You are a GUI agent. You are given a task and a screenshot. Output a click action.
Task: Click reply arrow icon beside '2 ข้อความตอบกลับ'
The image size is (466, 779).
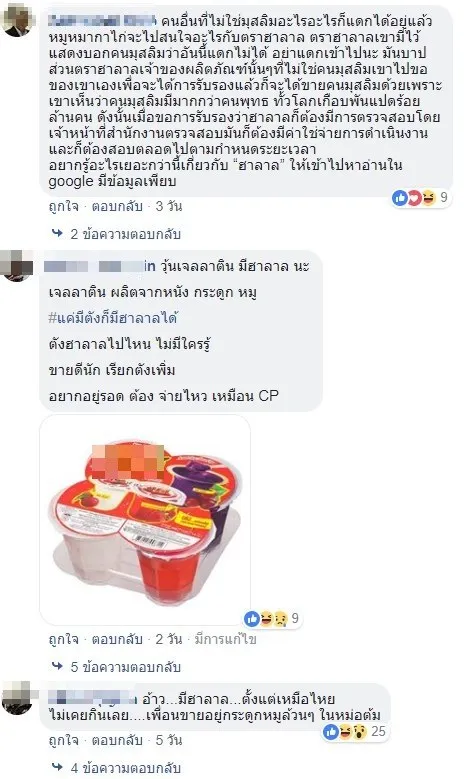tap(58, 233)
